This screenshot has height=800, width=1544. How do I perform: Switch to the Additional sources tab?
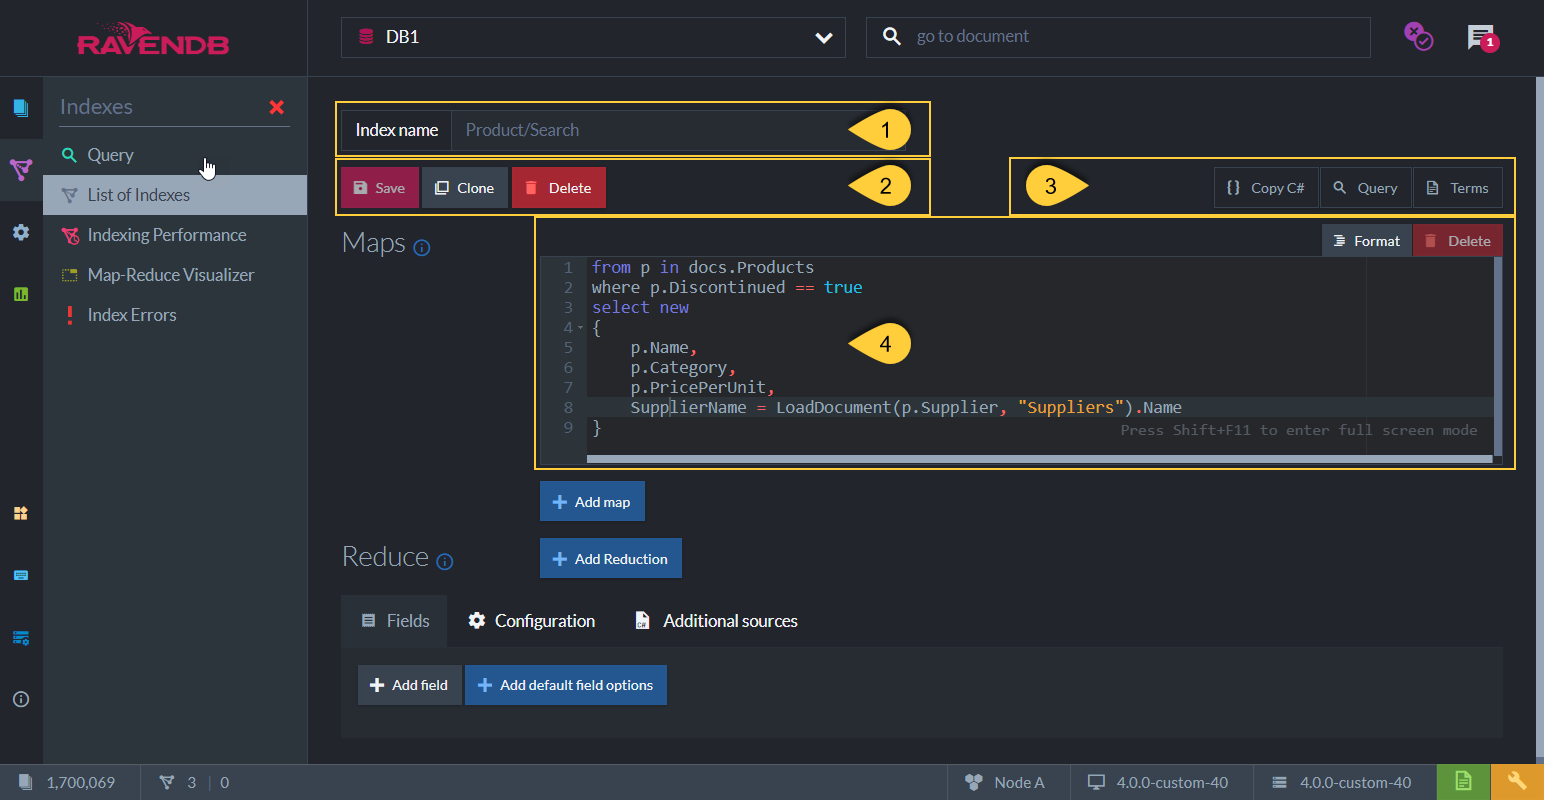716,621
